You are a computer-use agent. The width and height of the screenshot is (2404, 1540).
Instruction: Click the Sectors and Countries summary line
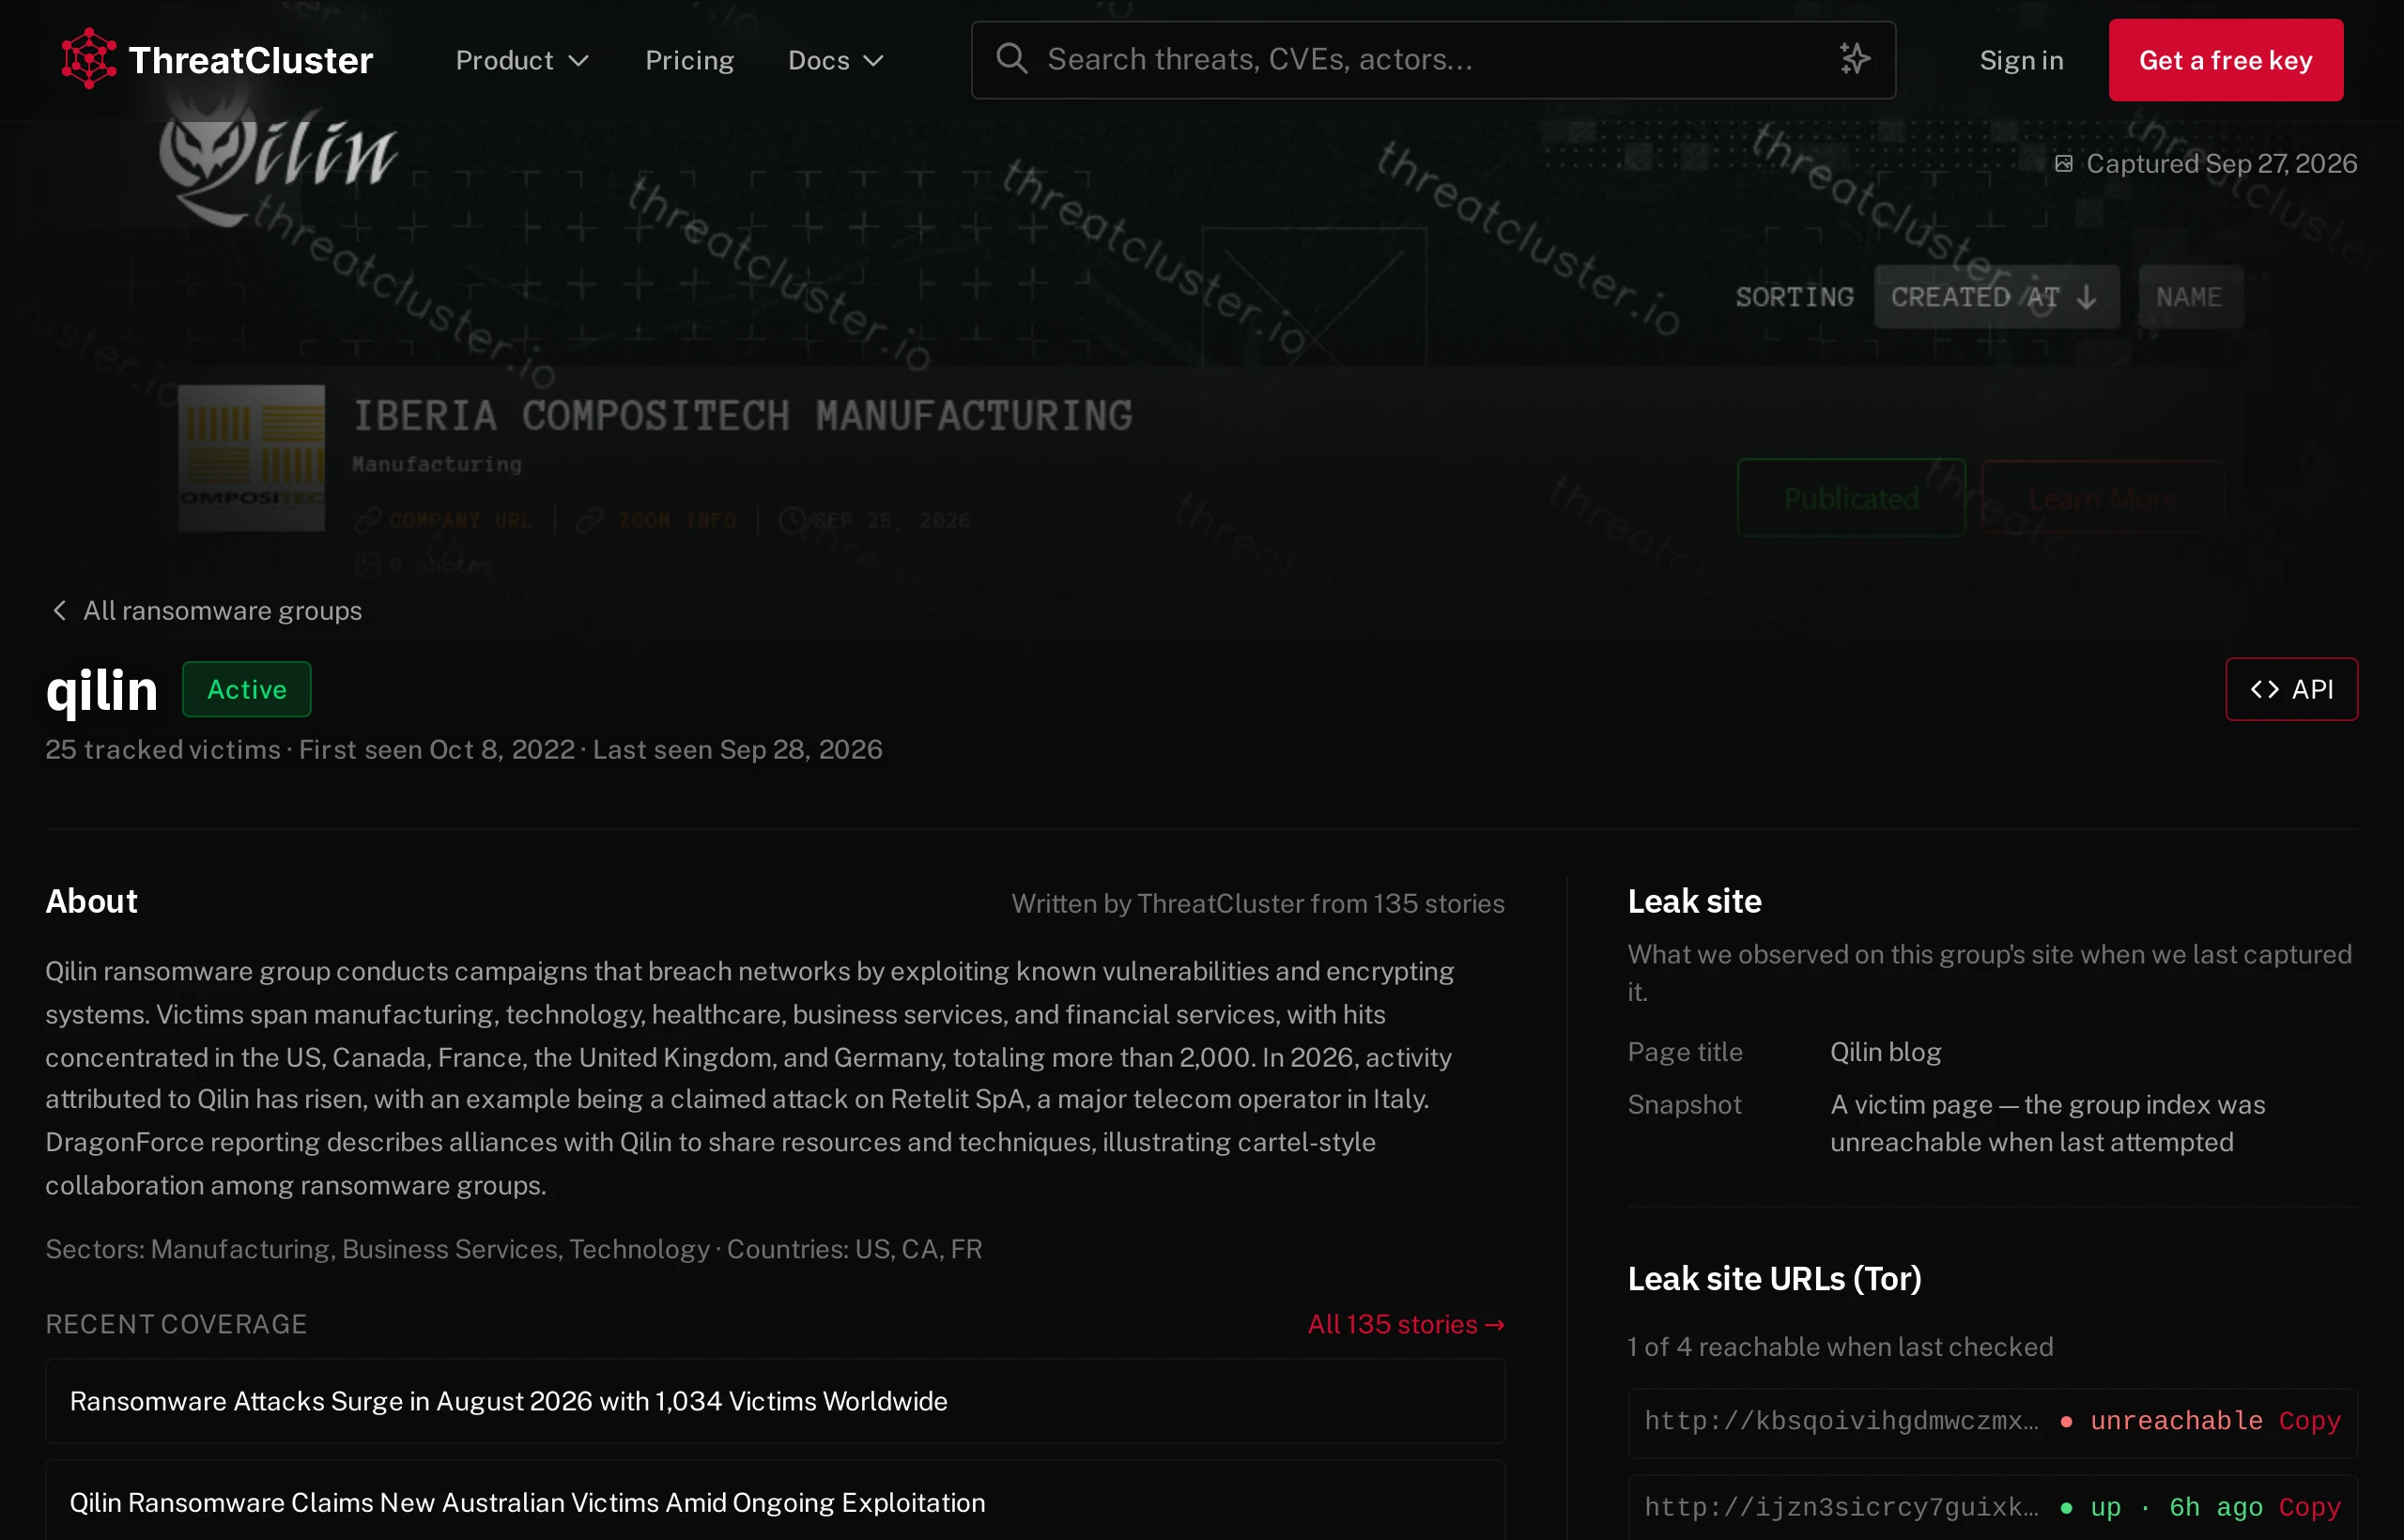513,1248
